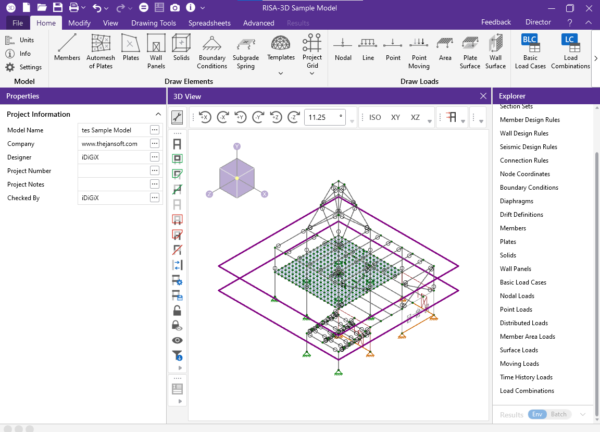This screenshot has height=432, width=600.
Task: Click ellipsis button beside Company field
Action: [x=155, y=143]
